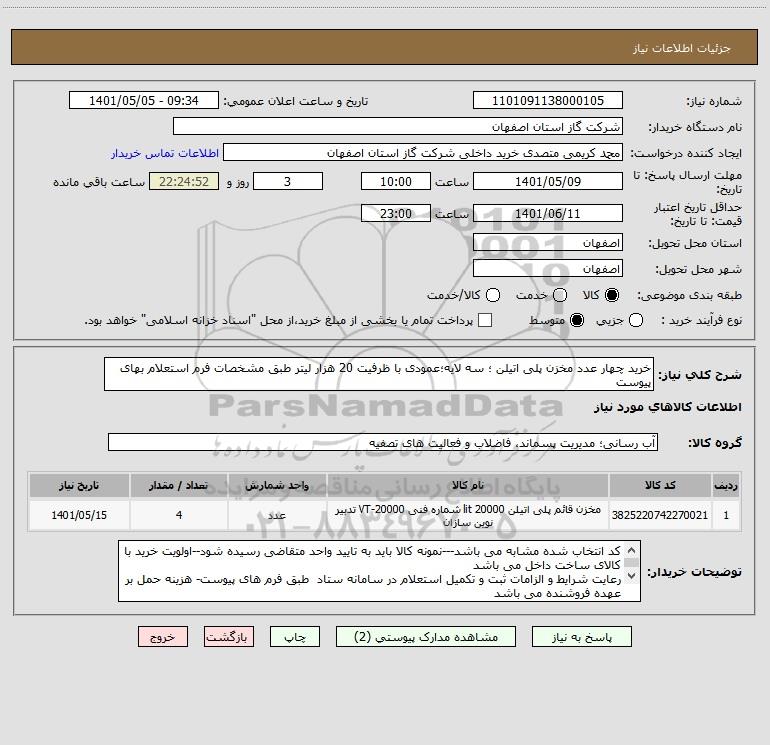Click countdown timer 22:24:52 field
This screenshot has width=770, height=745.
184,181
